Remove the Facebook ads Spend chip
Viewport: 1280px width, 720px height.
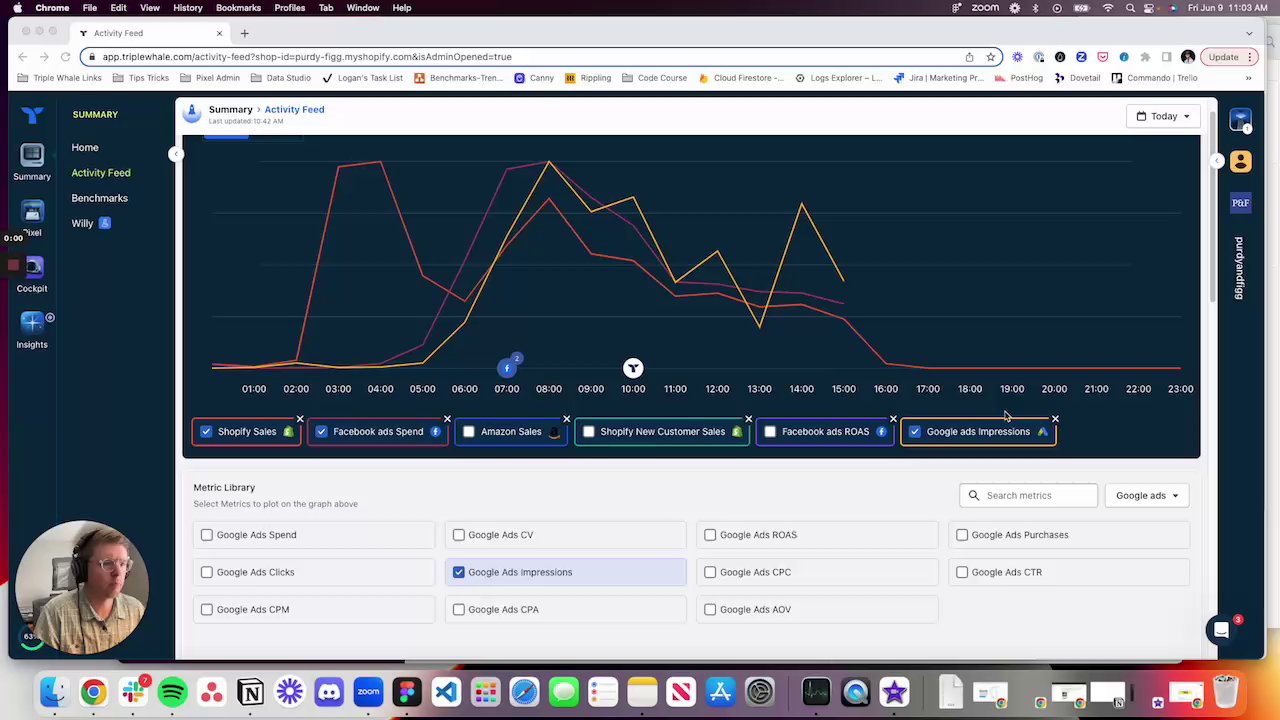pos(447,419)
